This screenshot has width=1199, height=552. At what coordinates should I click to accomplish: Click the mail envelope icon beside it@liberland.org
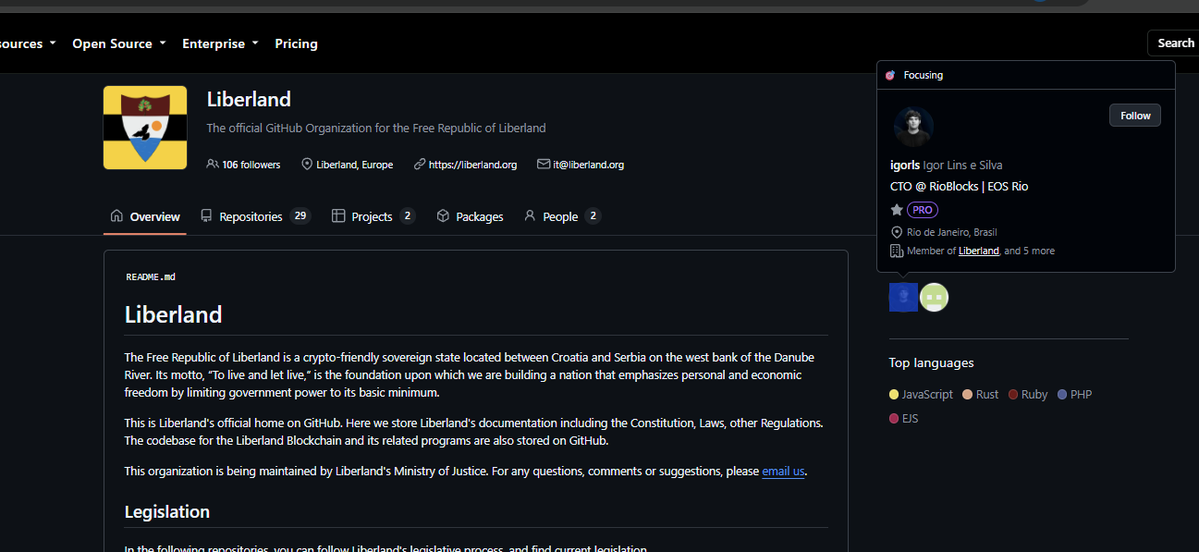point(544,164)
